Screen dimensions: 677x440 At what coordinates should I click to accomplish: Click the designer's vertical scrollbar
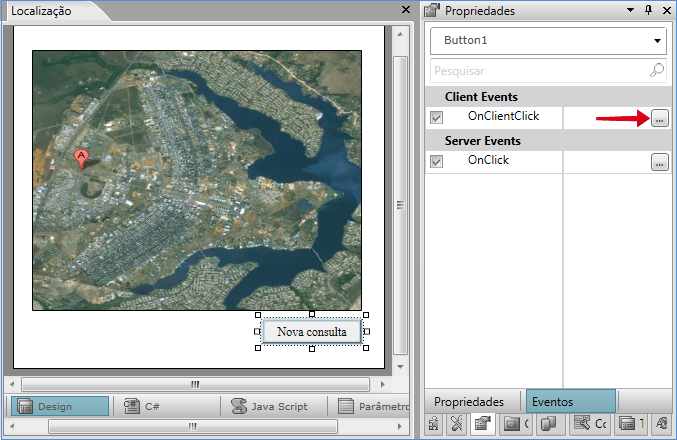(400, 205)
